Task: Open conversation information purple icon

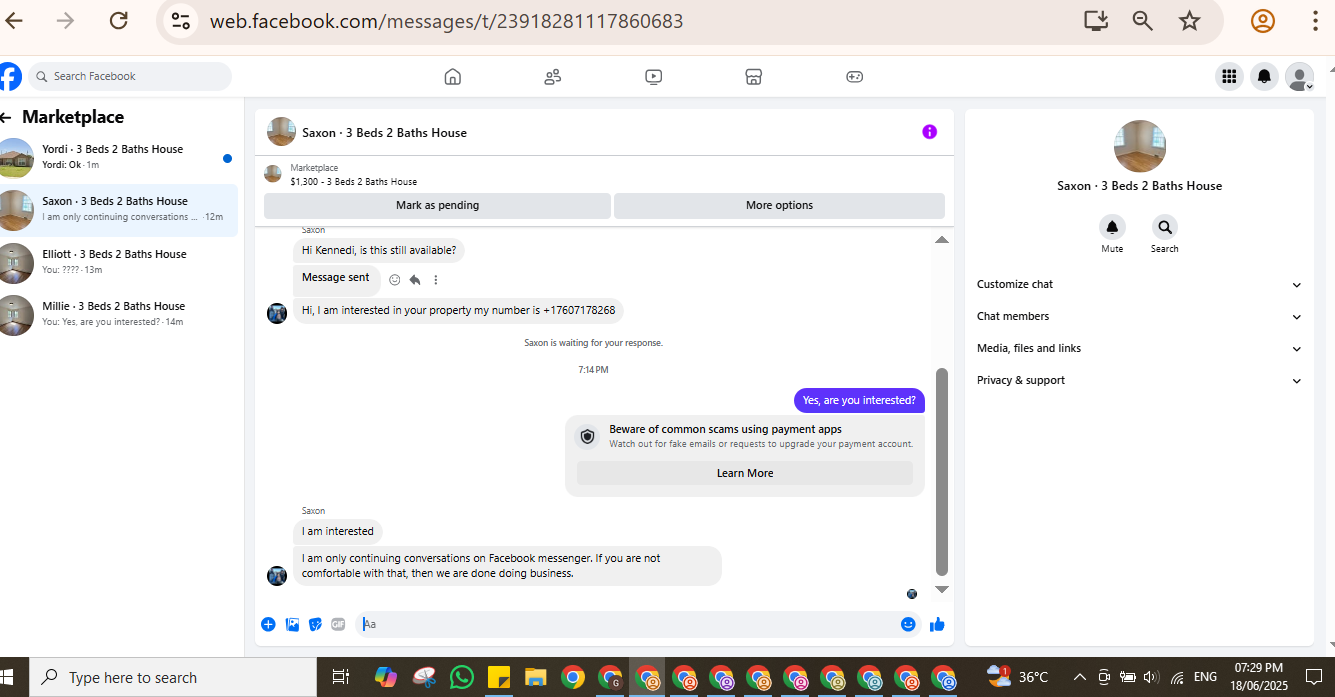Action: pos(929,132)
